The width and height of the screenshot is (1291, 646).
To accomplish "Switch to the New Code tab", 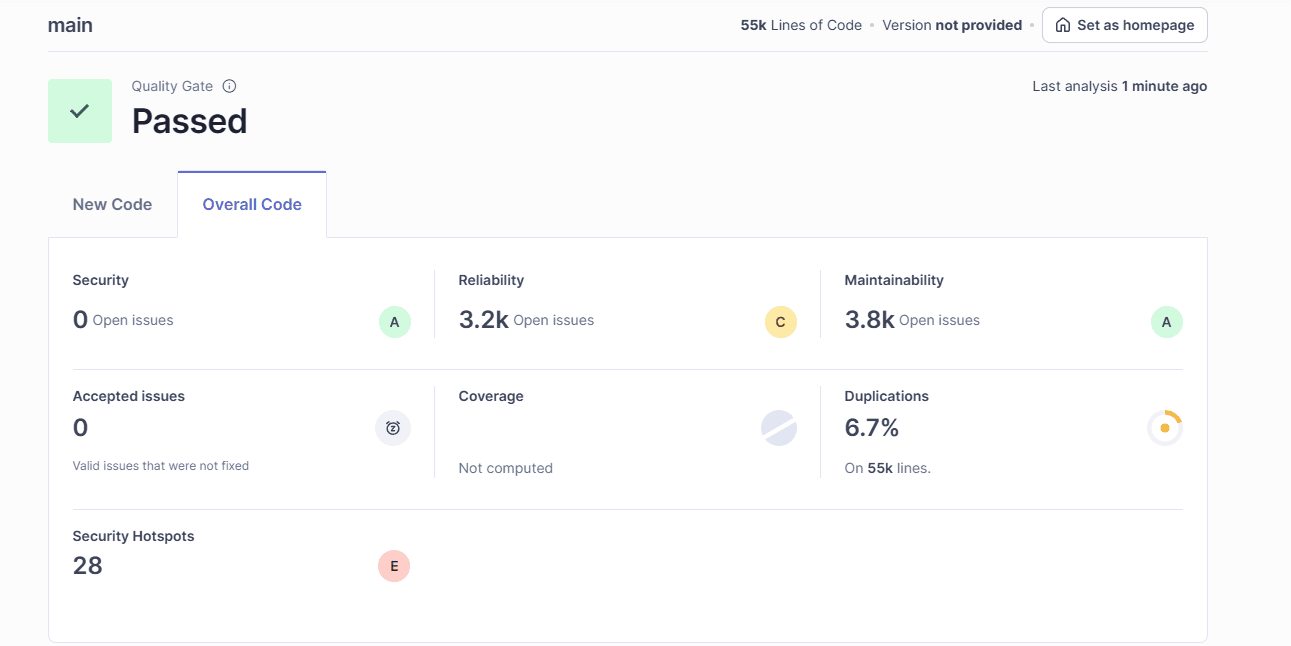I will coord(112,204).
